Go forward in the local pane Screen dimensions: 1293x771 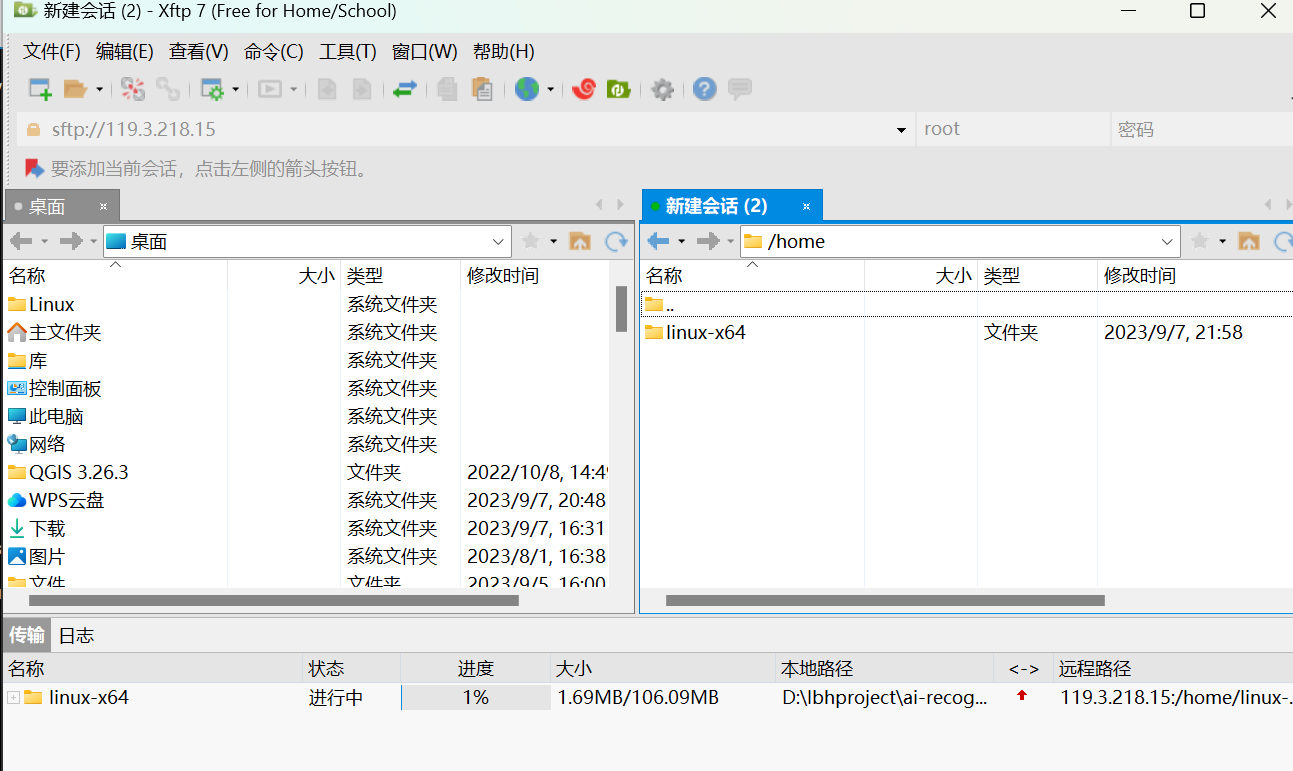(x=70, y=241)
